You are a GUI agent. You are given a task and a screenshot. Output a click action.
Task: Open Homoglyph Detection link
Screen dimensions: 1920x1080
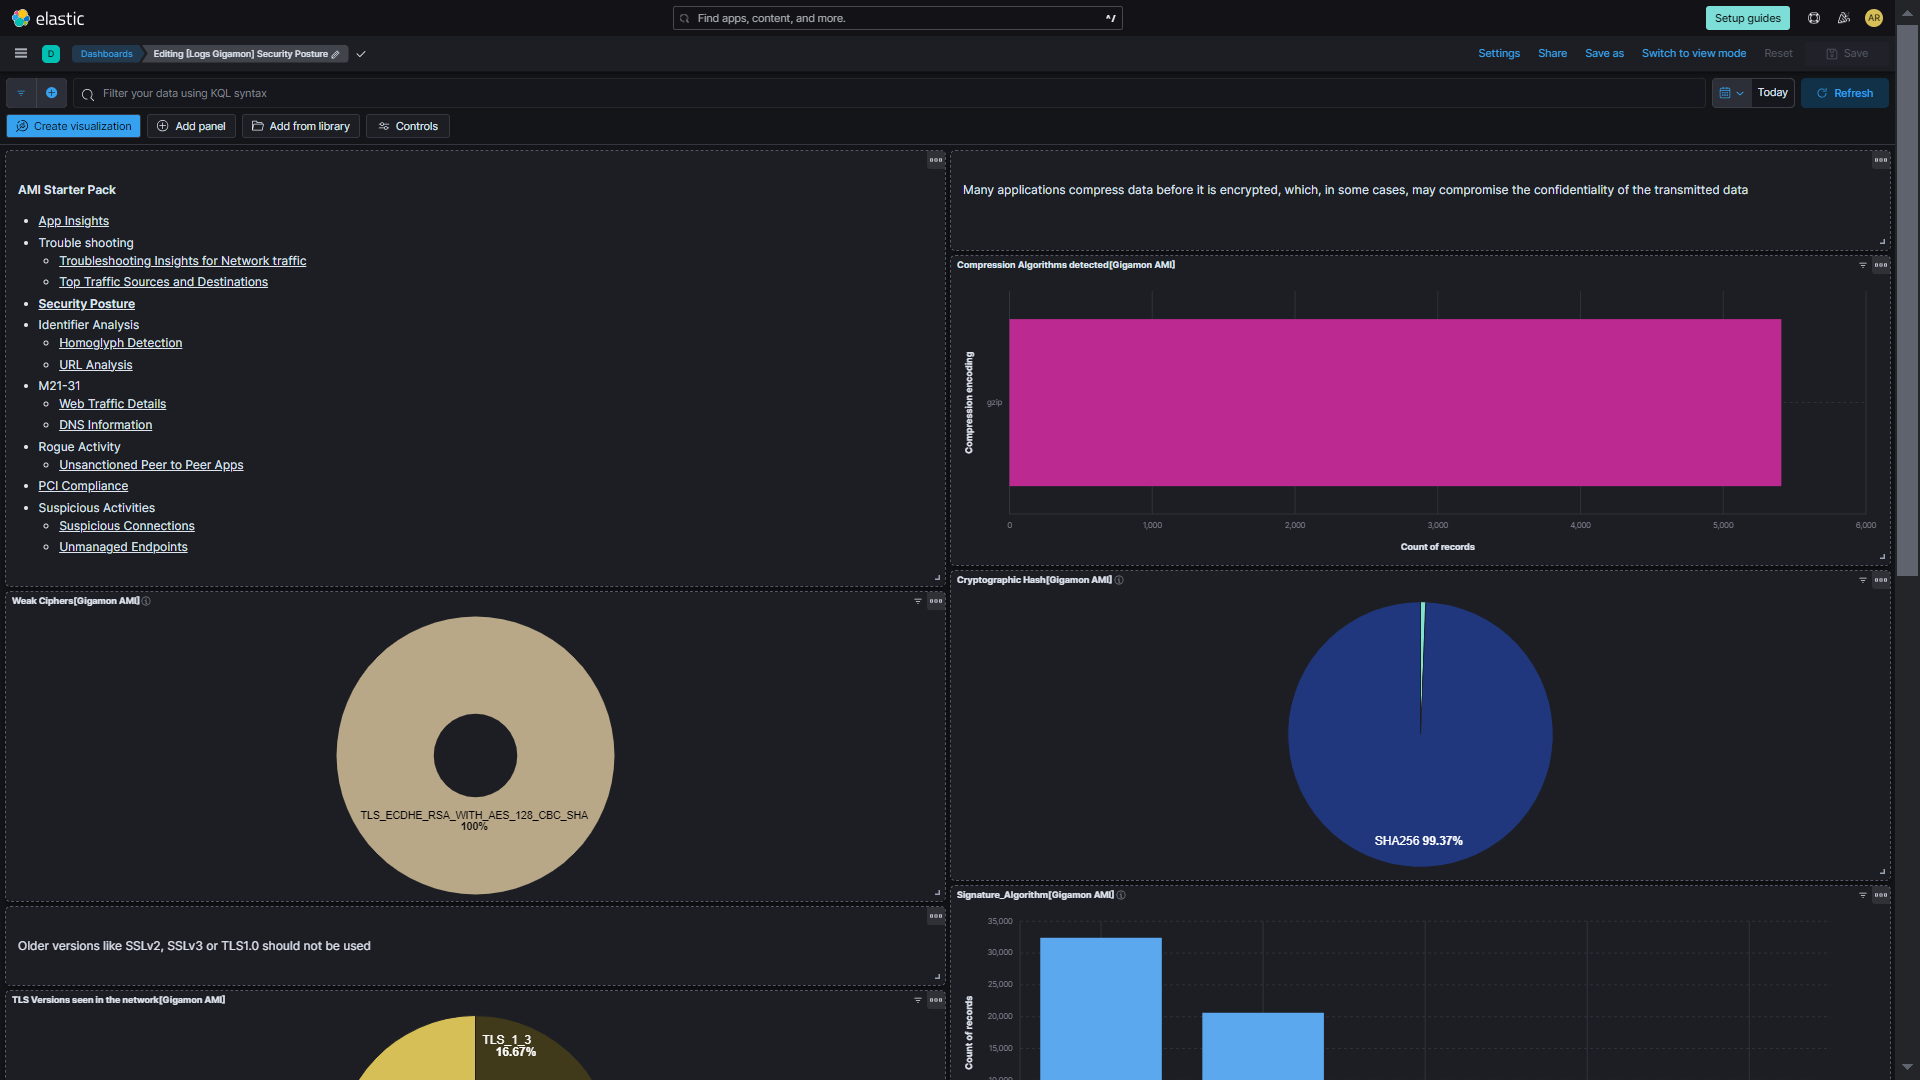click(120, 343)
